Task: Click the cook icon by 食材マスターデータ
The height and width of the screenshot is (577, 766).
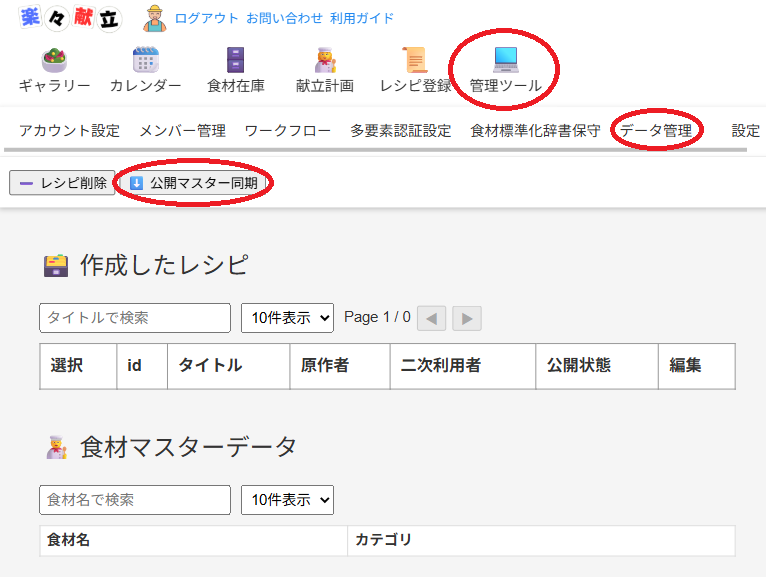Action: tap(56, 447)
